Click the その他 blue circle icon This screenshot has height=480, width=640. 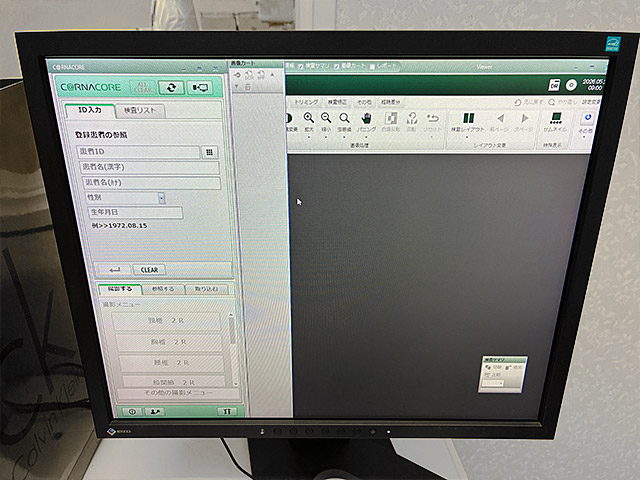click(587, 118)
